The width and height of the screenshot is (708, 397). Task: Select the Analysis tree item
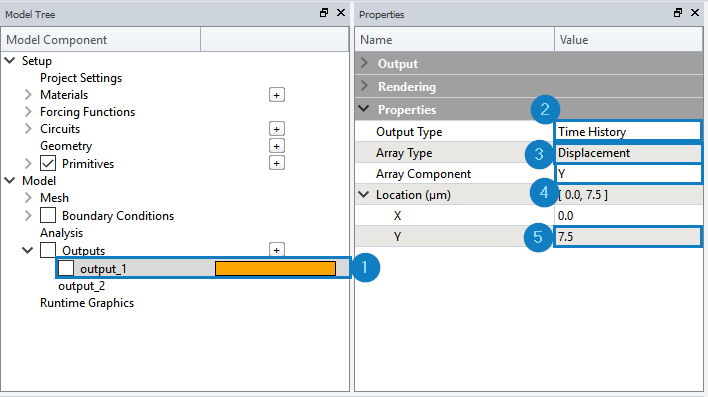tap(61, 233)
